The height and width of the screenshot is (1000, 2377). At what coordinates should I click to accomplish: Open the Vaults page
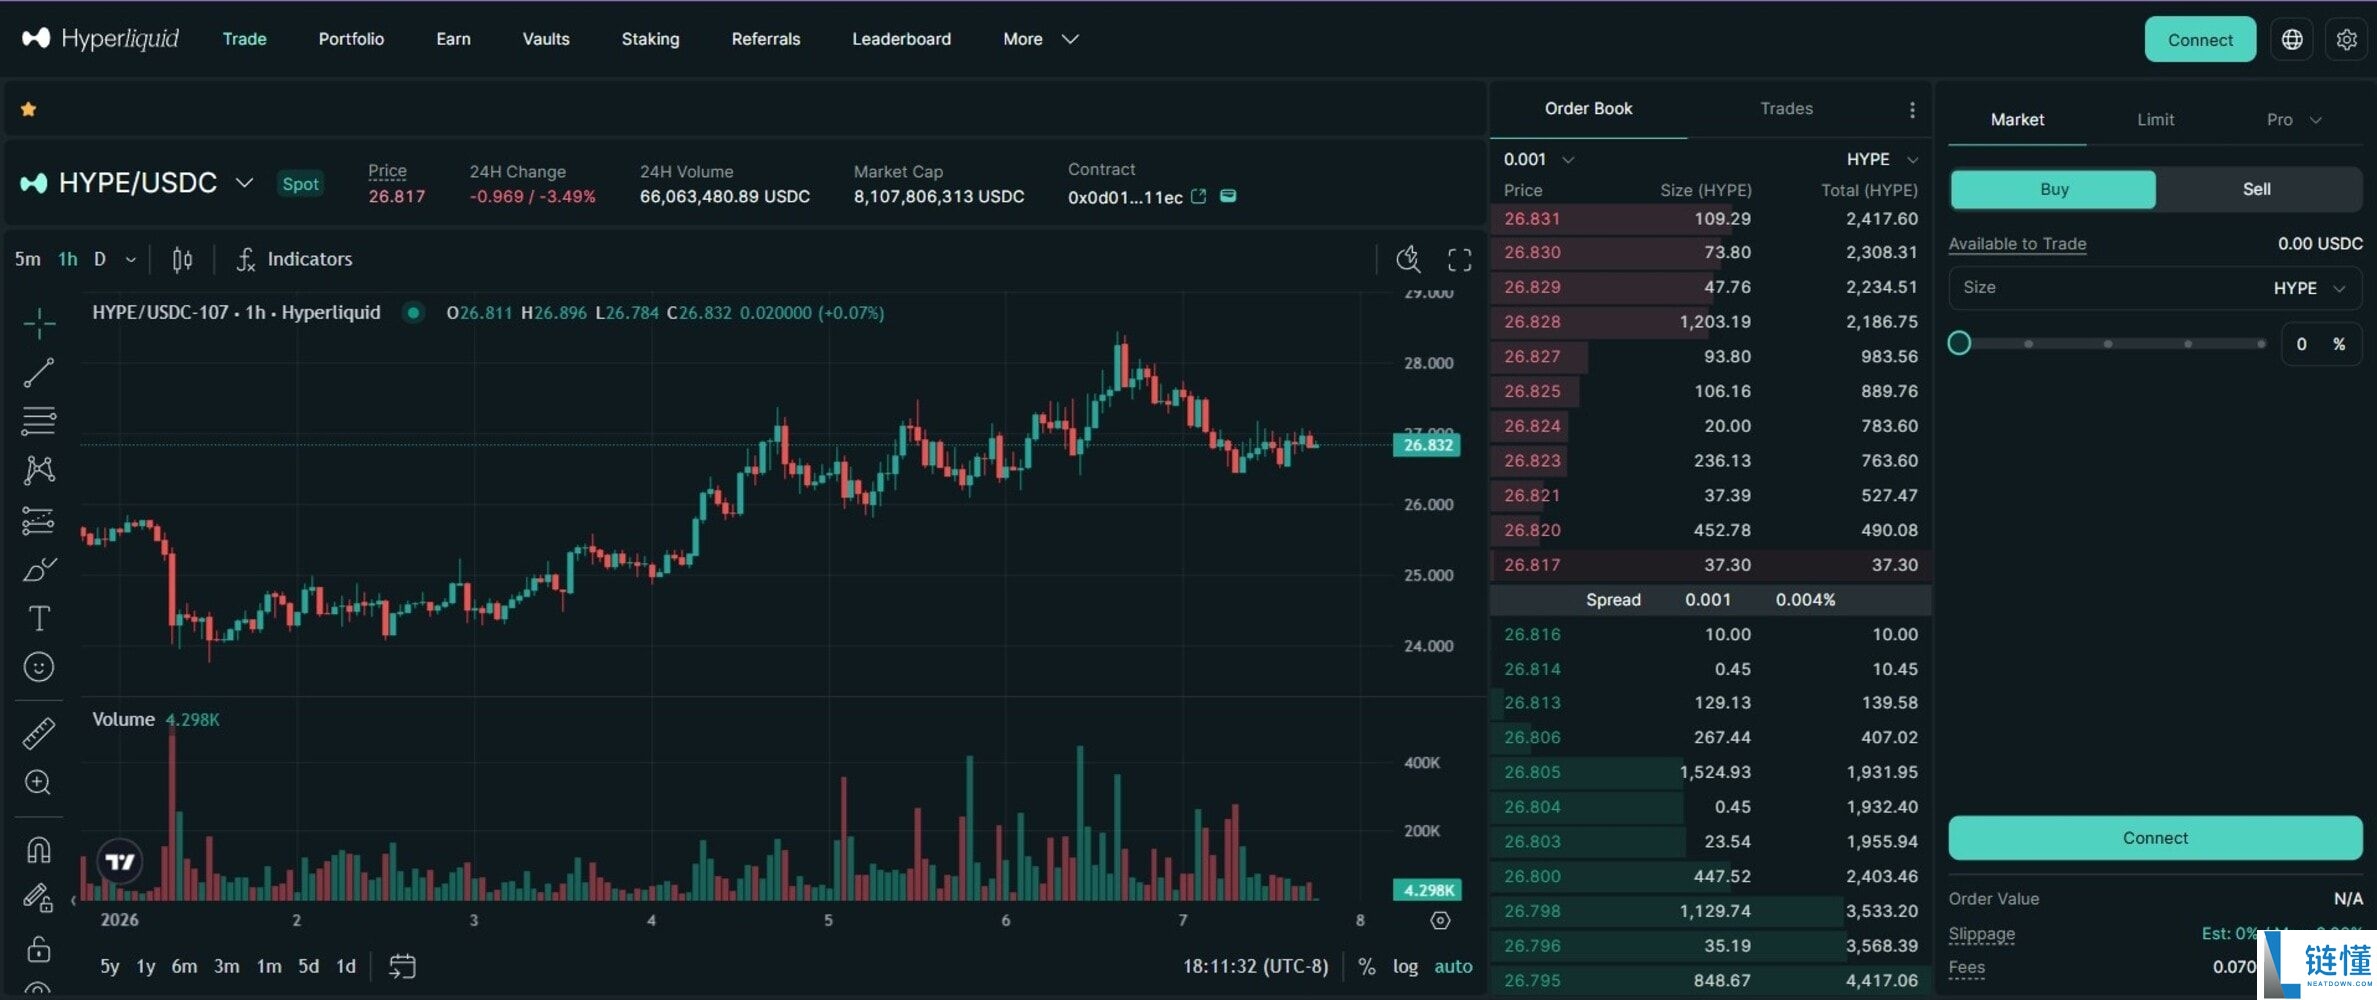546,39
